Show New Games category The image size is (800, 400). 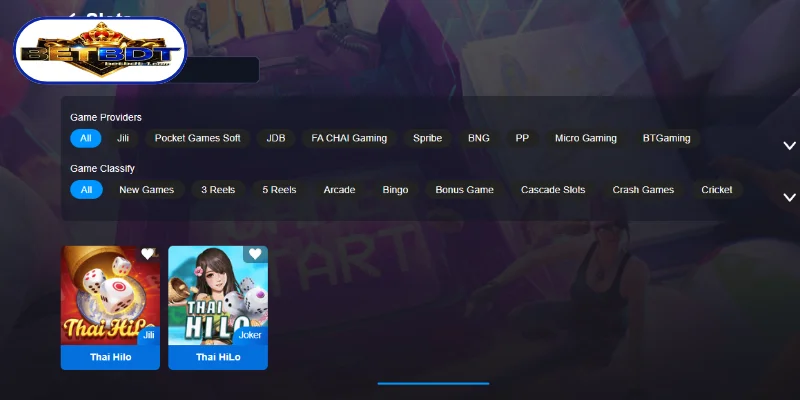point(146,190)
